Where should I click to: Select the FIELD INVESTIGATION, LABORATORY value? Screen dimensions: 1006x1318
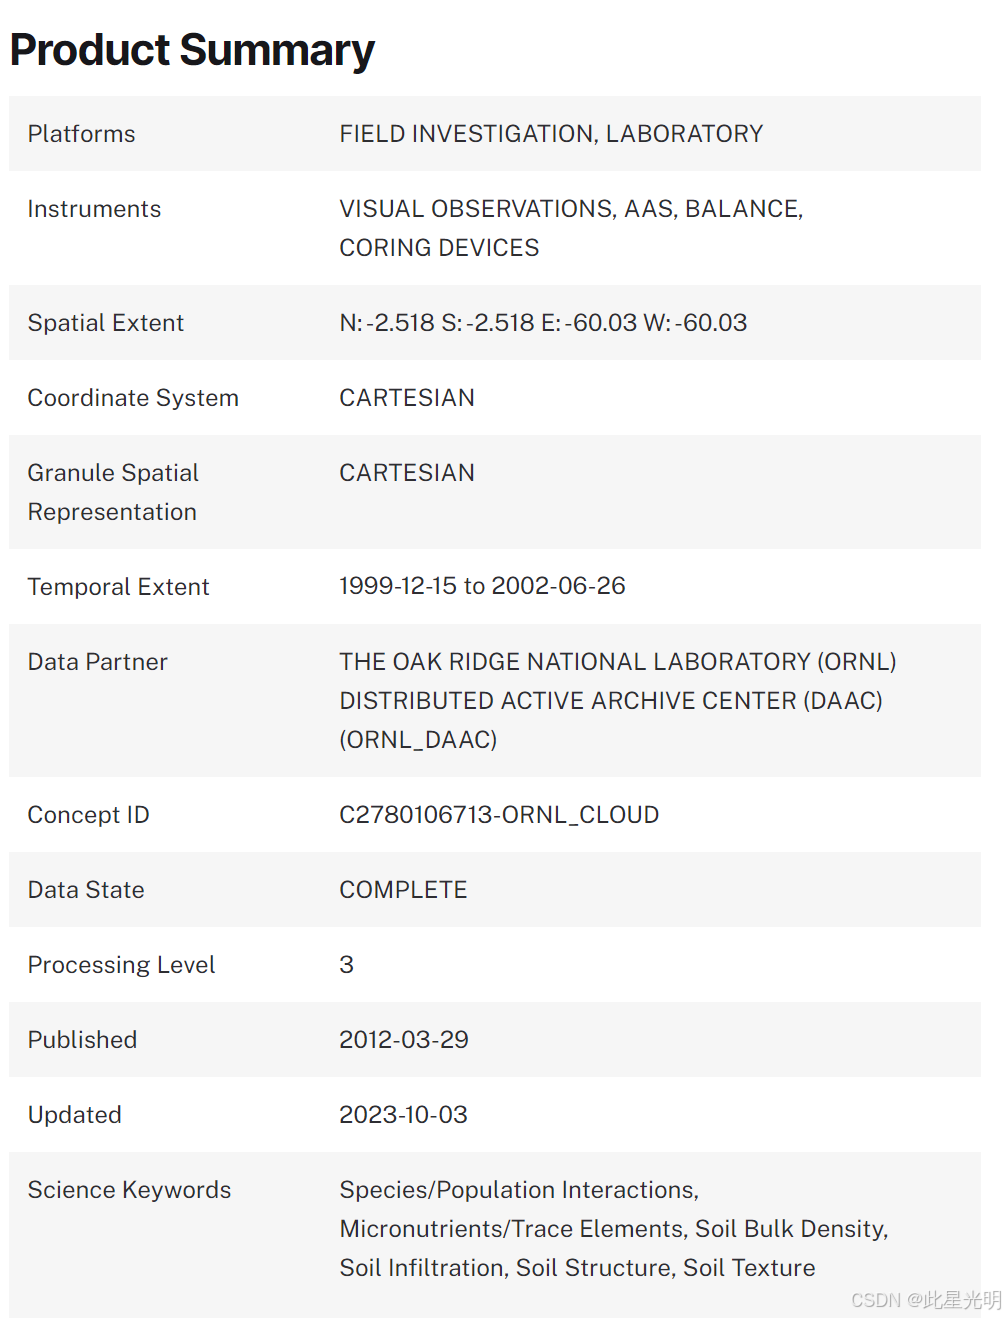coord(550,134)
